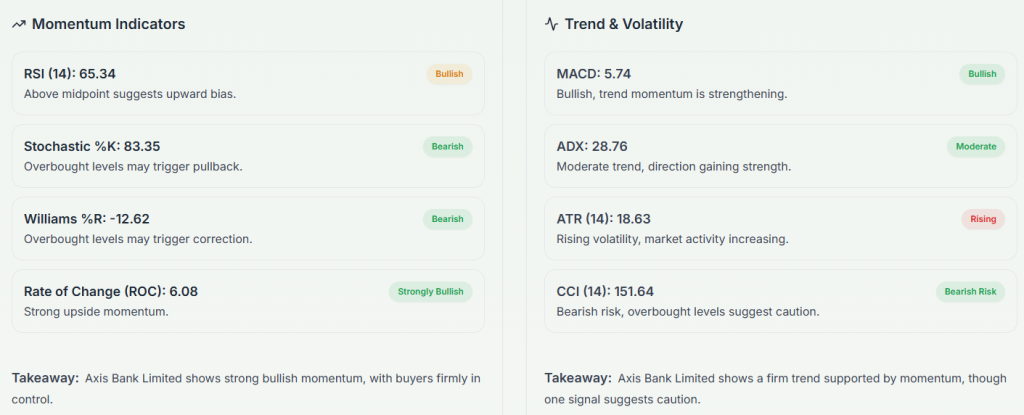Viewport: 1024px width, 415px height.
Task: Select the ADX value heading
Action: 592,146
